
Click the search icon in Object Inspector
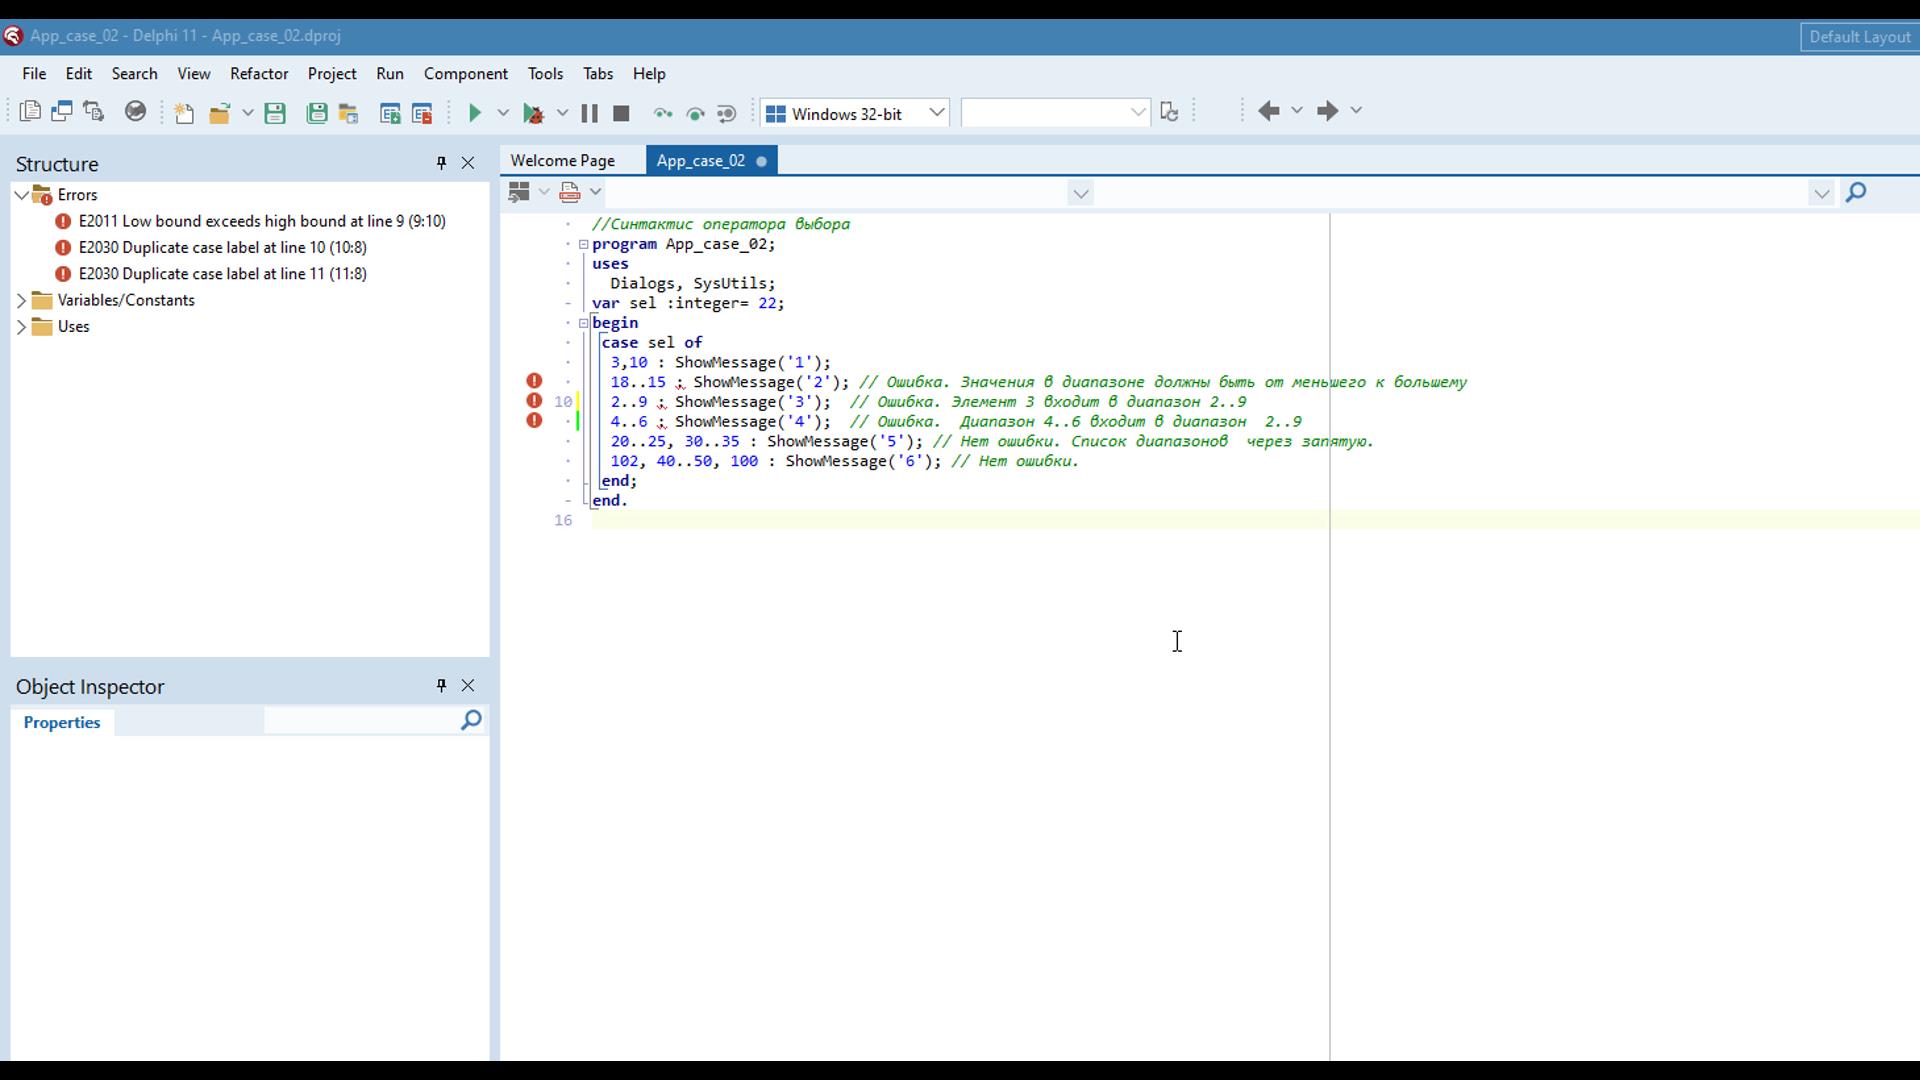(x=472, y=719)
